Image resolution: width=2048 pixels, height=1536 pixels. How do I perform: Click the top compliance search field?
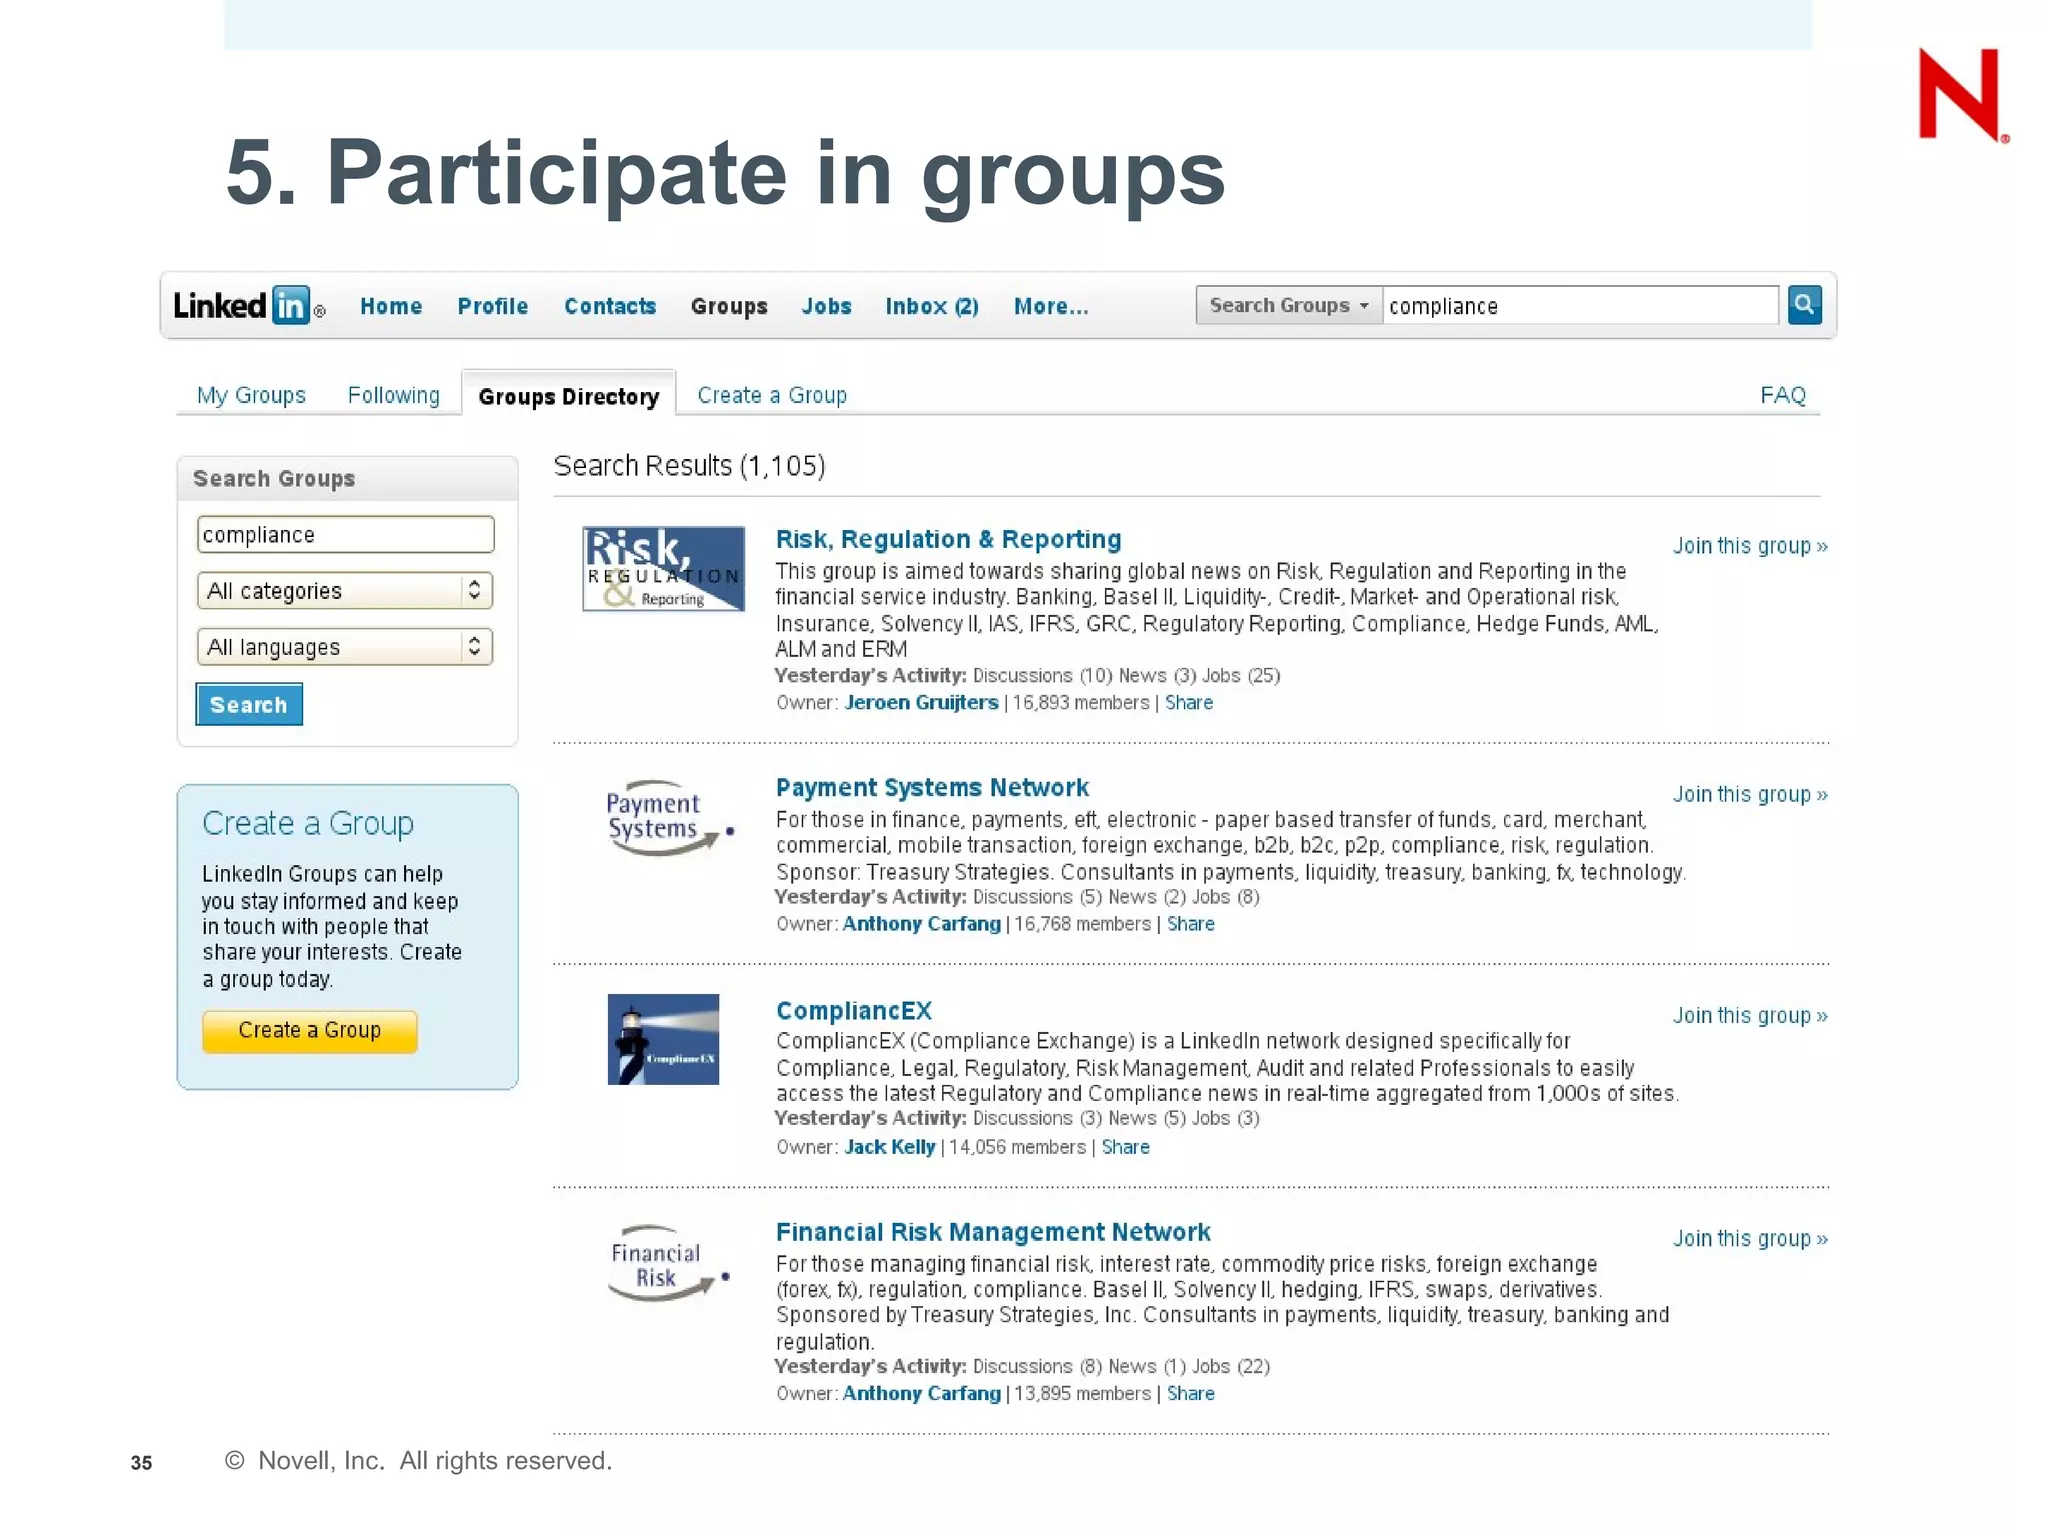pyautogui.click(x=1580, y=305)
